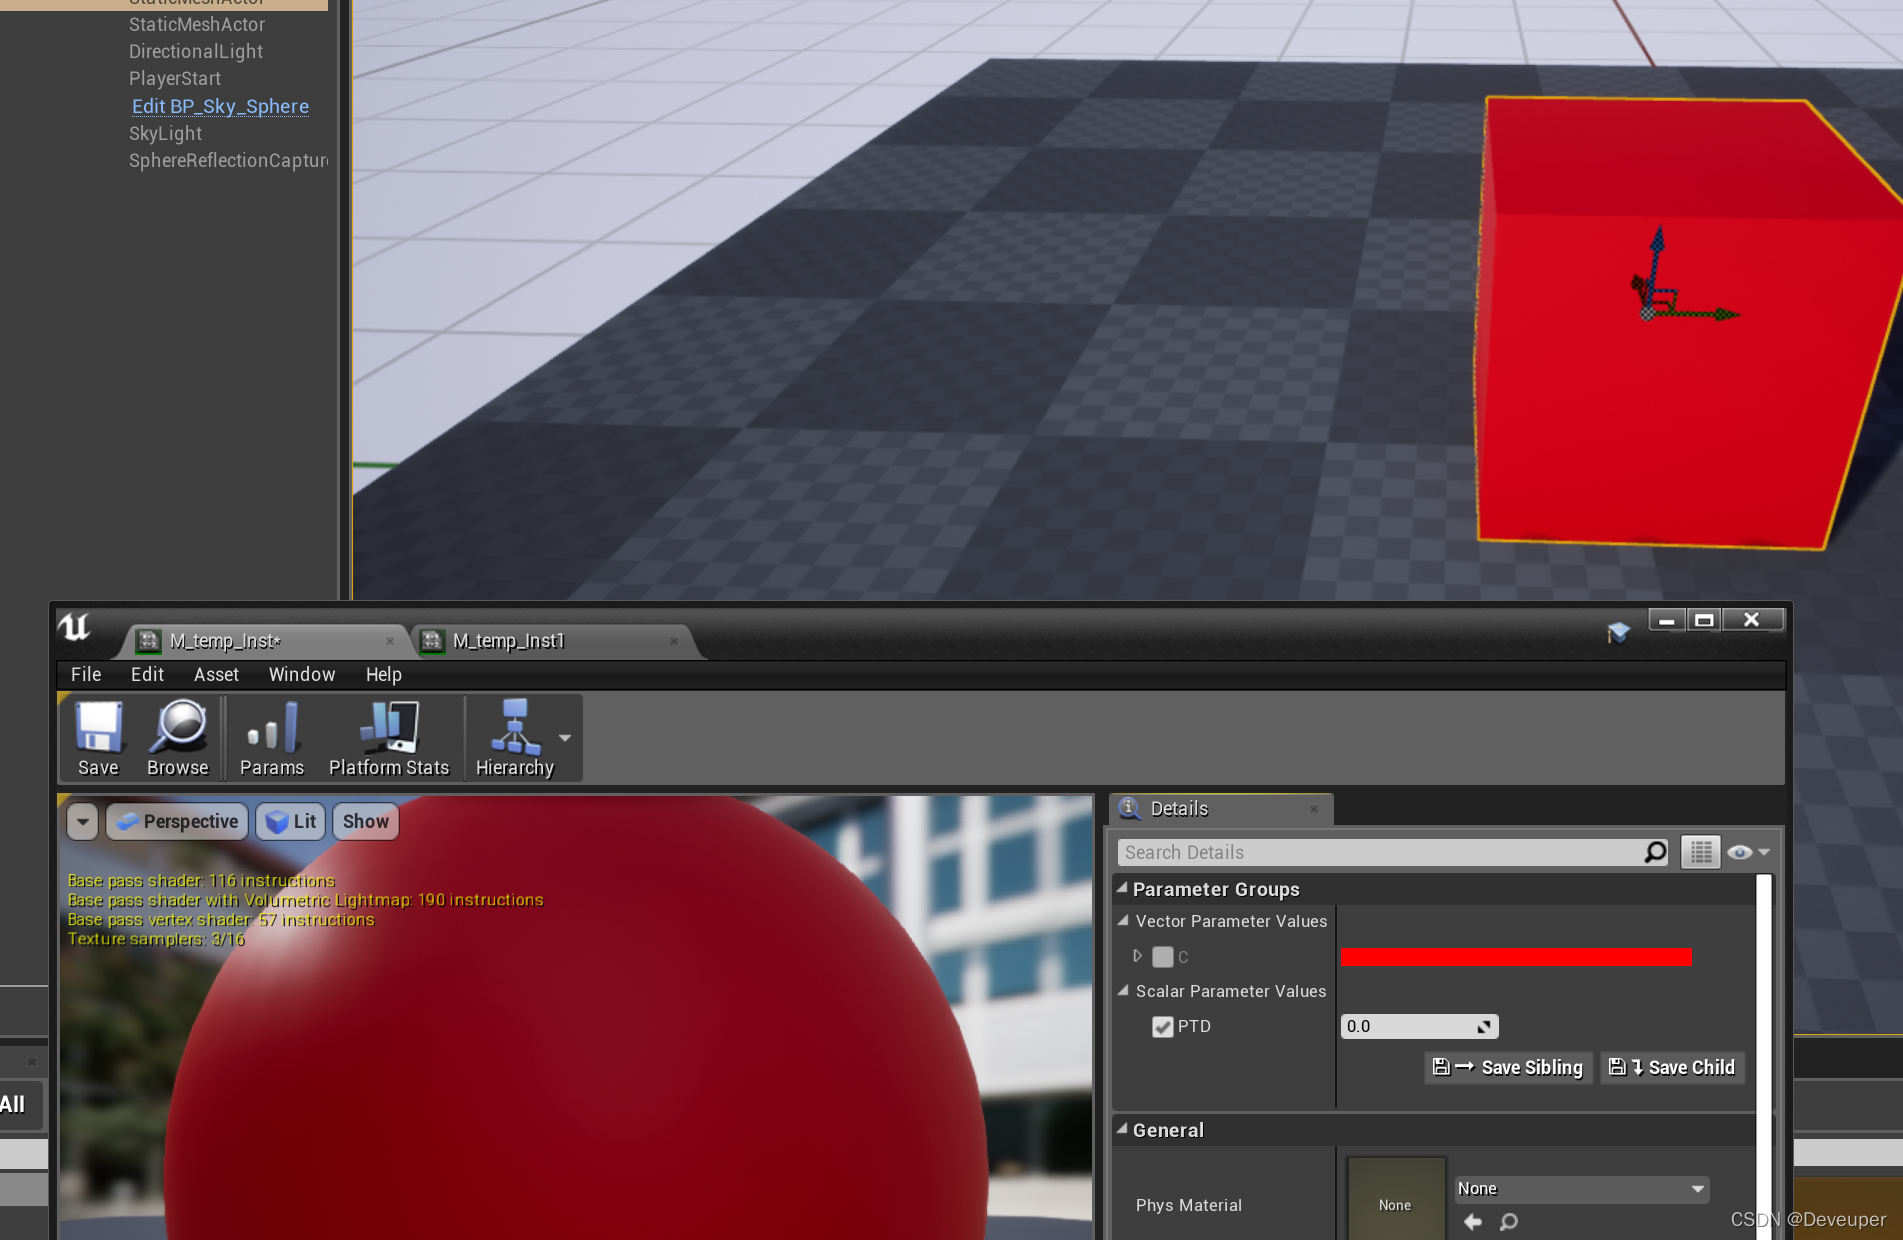Toggle the Params toolbar button
This screenshot has height=1240, width=1903.
(271, 738)
